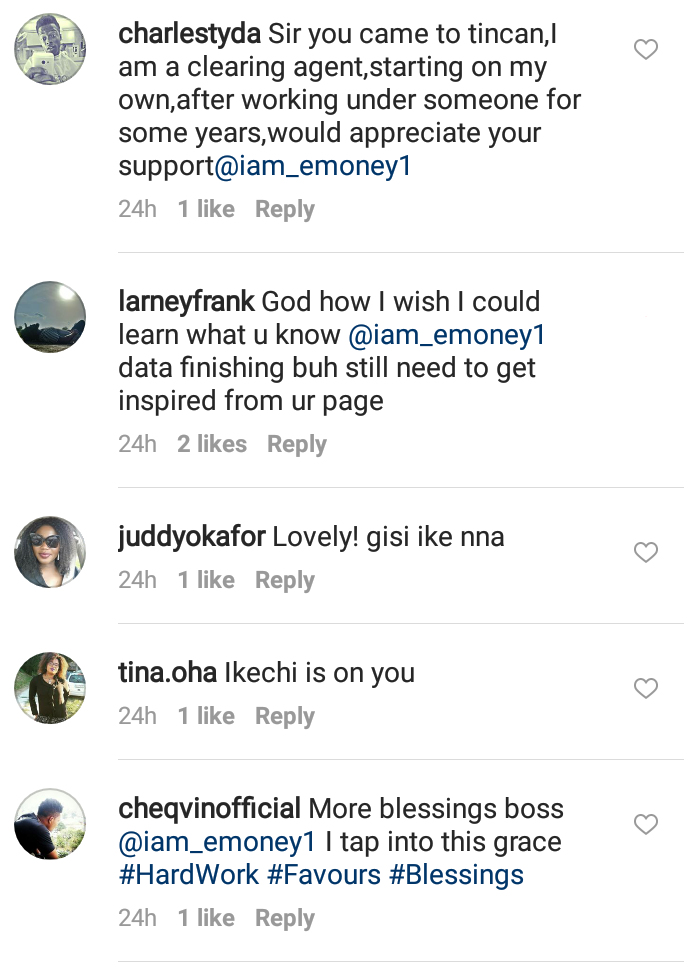684x973 pixels.
Task: Tap cheqvinofficial's profile picture
Action: (50, 824)
